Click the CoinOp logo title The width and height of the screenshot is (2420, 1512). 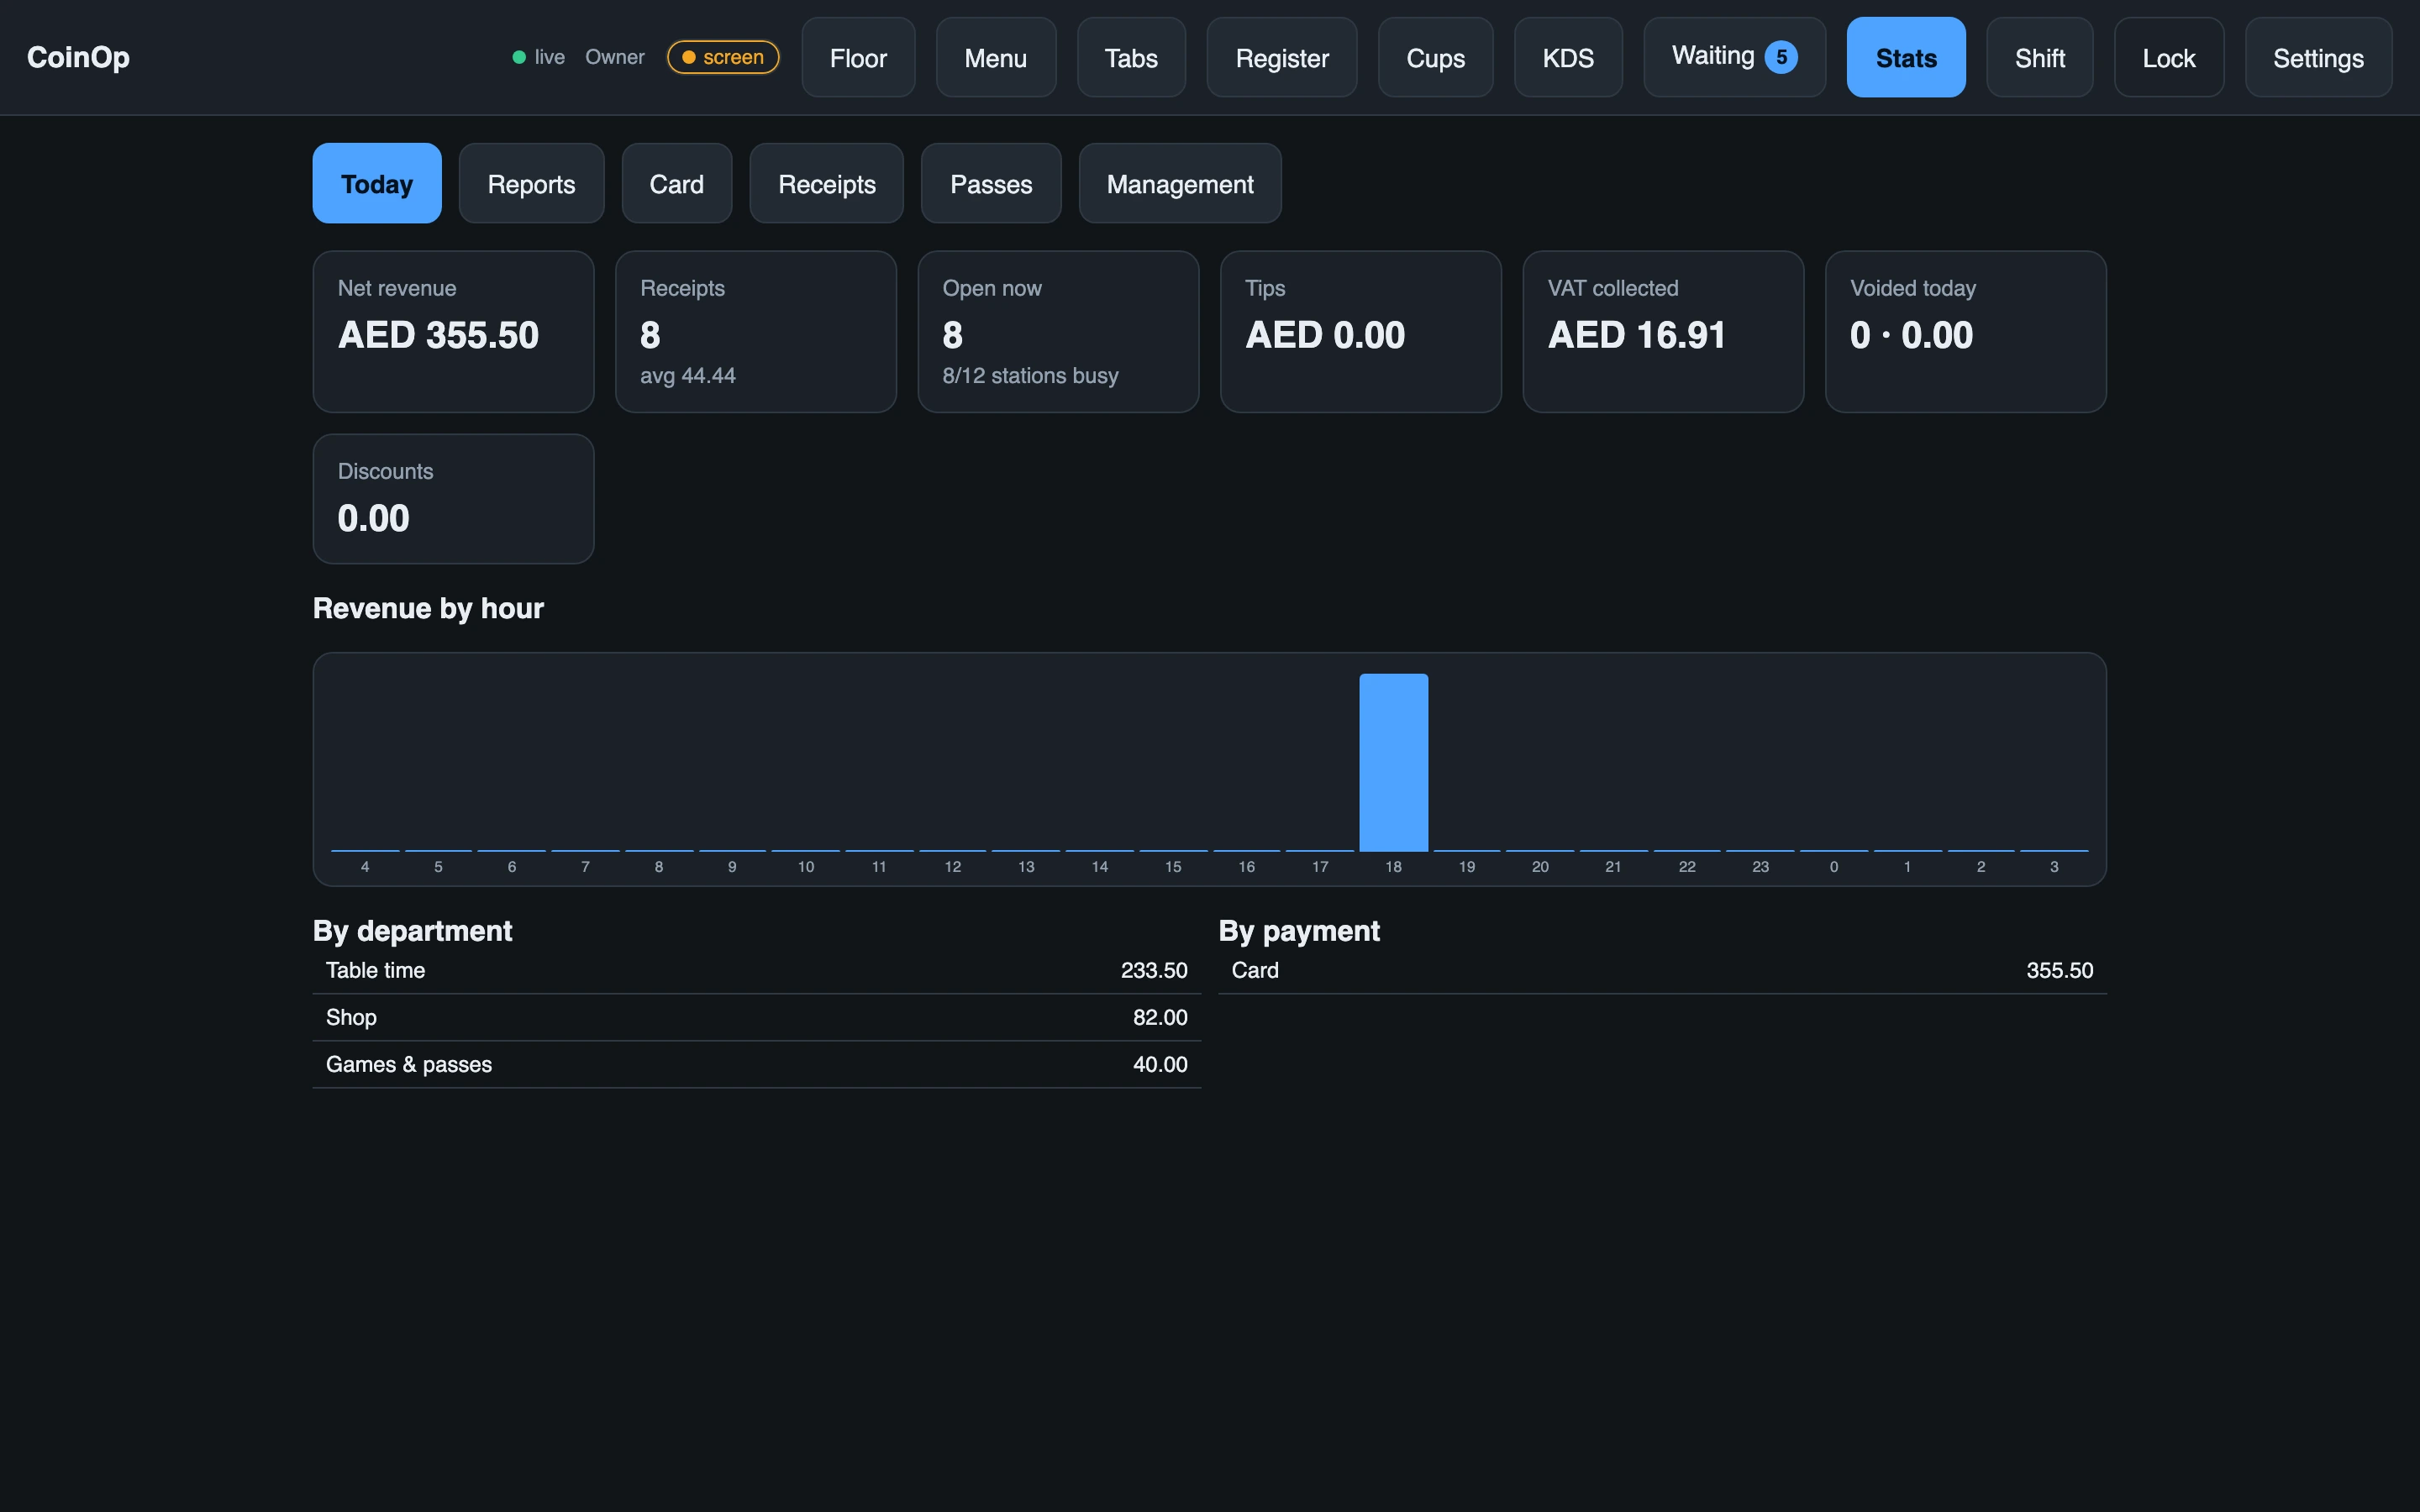click(x=78, y=57)
